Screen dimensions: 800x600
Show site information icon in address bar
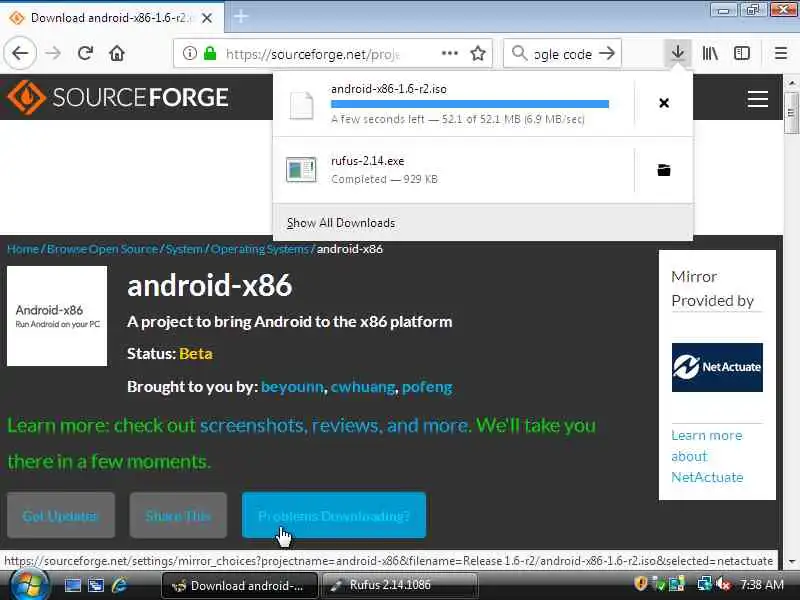point(189,53)
